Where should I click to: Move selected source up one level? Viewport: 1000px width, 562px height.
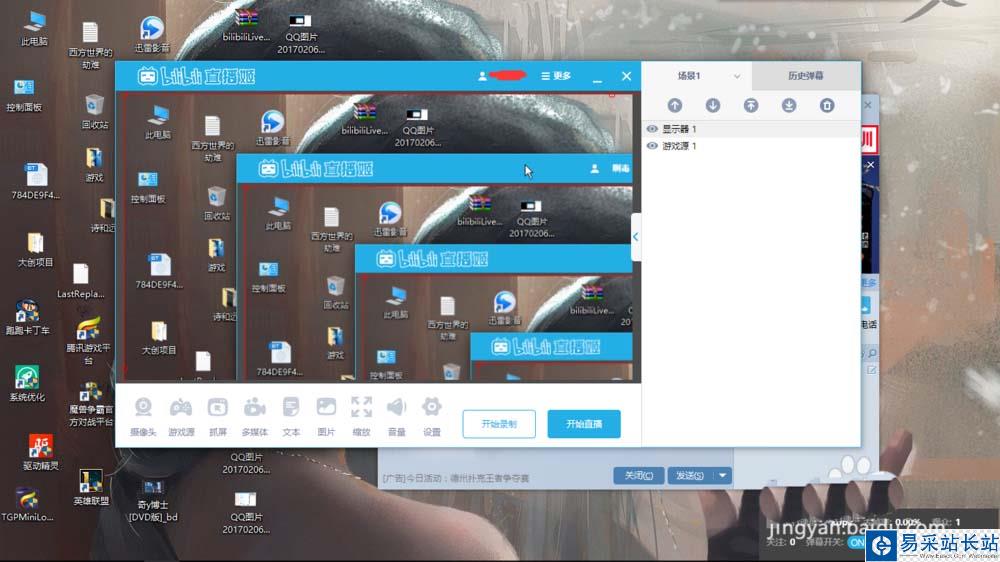[675, 105]
